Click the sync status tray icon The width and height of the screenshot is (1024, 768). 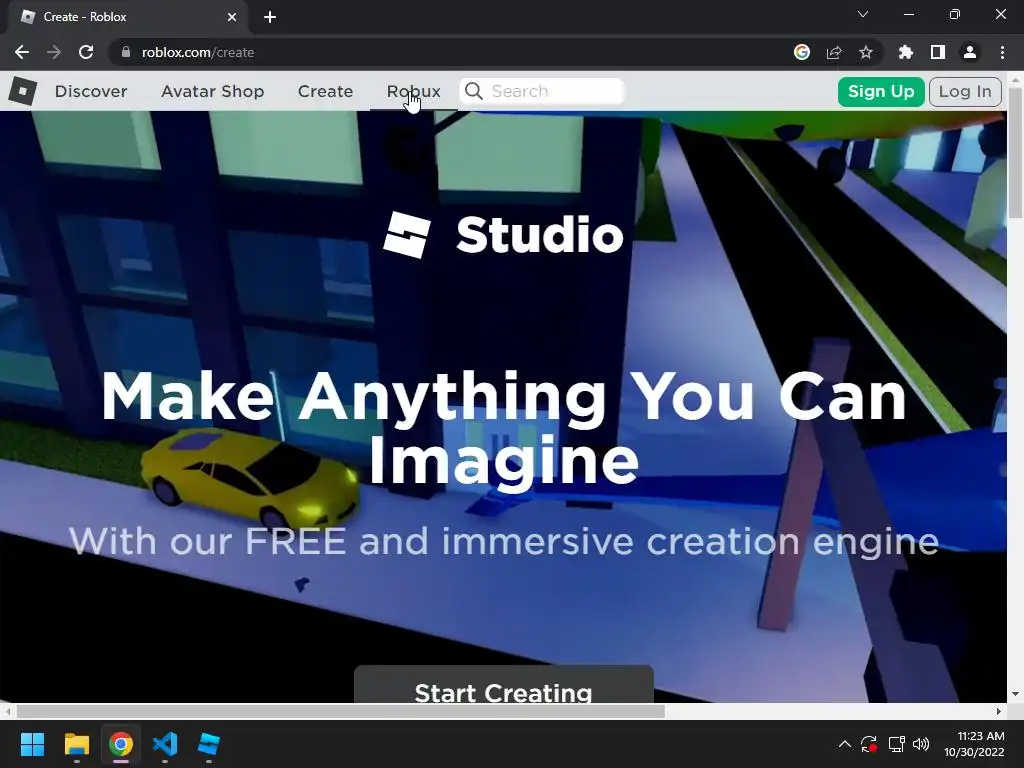869,744
